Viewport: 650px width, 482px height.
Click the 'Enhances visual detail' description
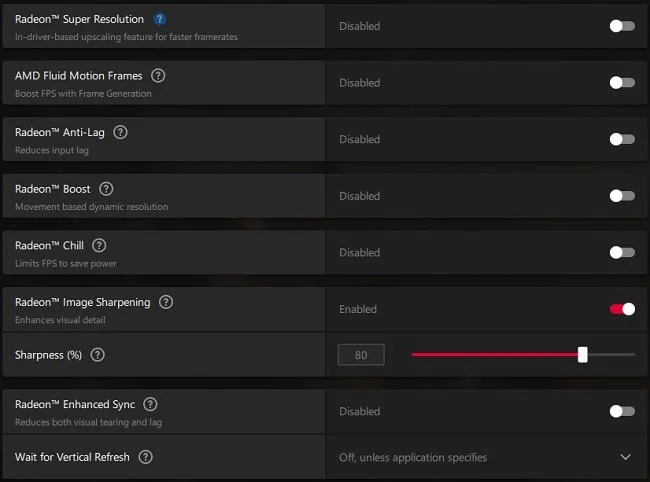click(60, 320)
